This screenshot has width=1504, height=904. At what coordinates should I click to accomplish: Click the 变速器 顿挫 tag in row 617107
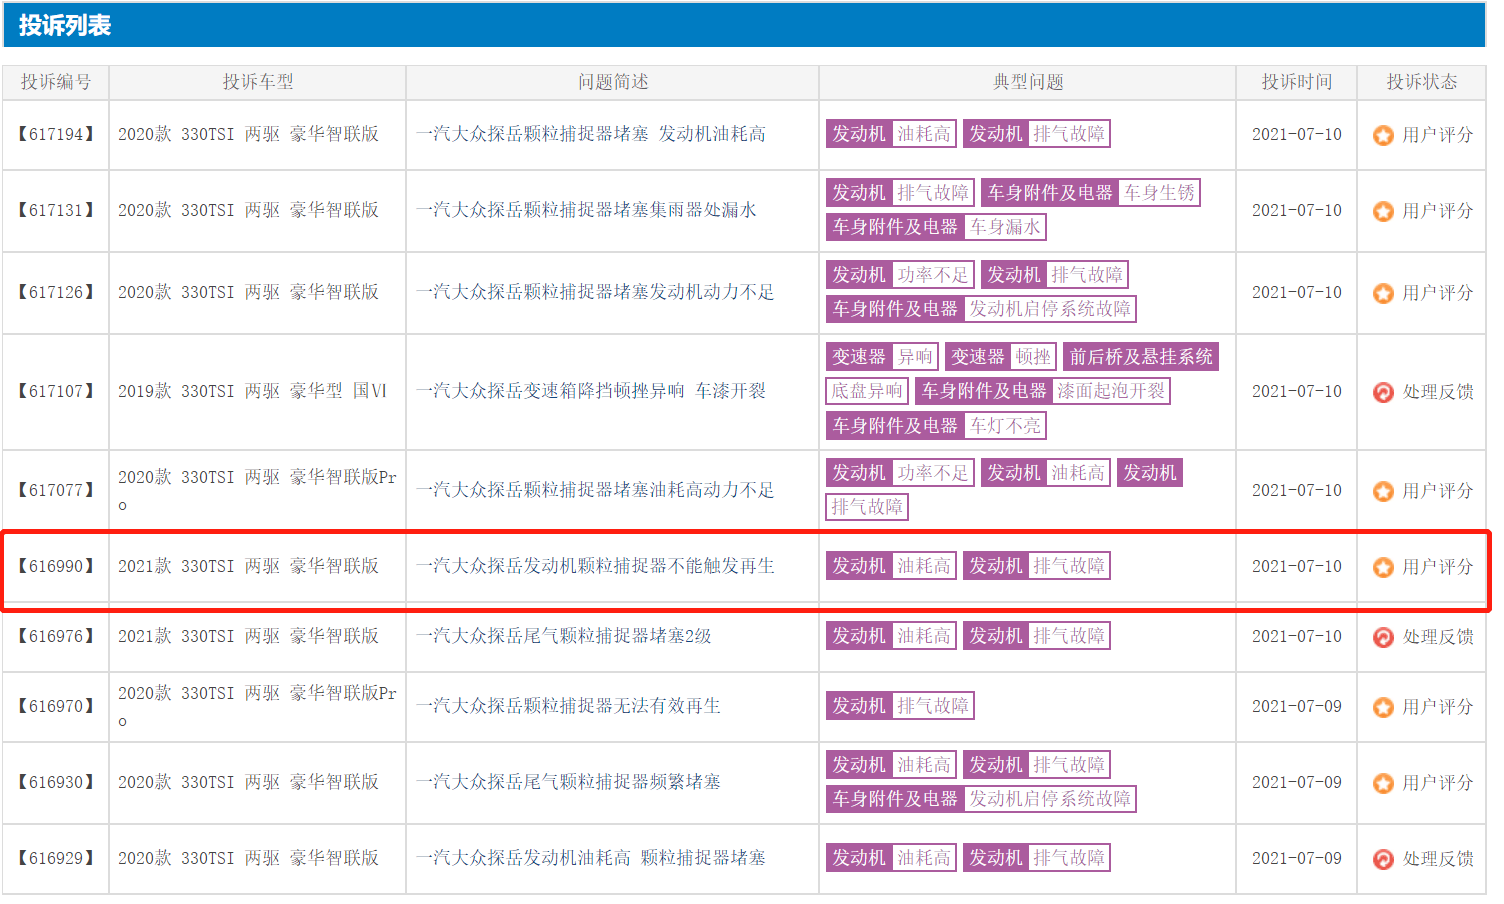[1001, 357]
